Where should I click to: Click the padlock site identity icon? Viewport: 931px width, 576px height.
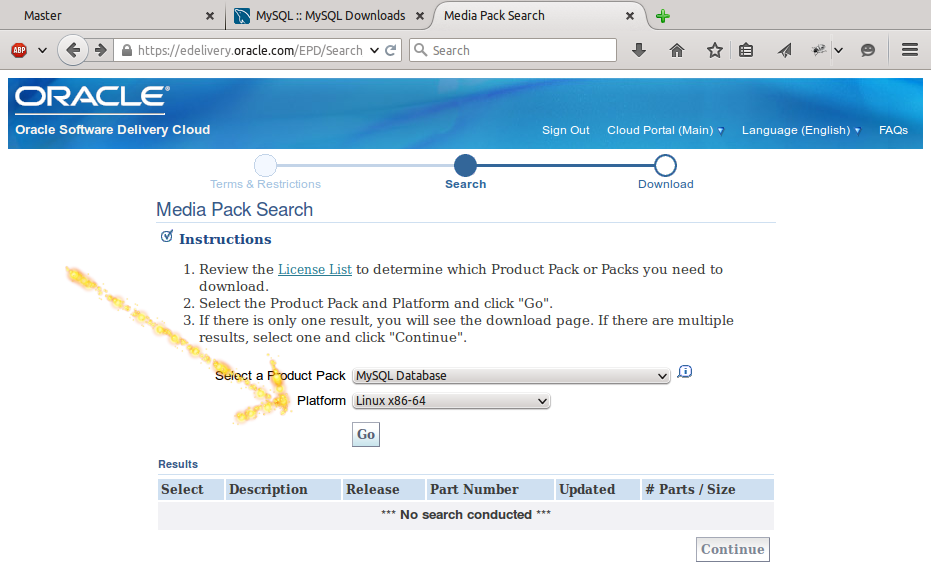tap(126, 50)
